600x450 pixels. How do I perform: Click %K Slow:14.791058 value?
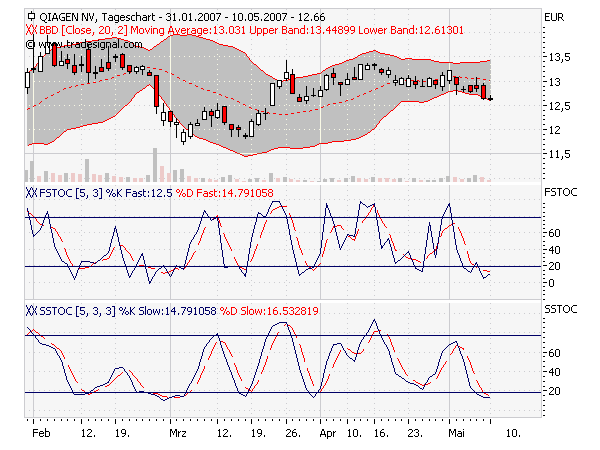[168, 311]
